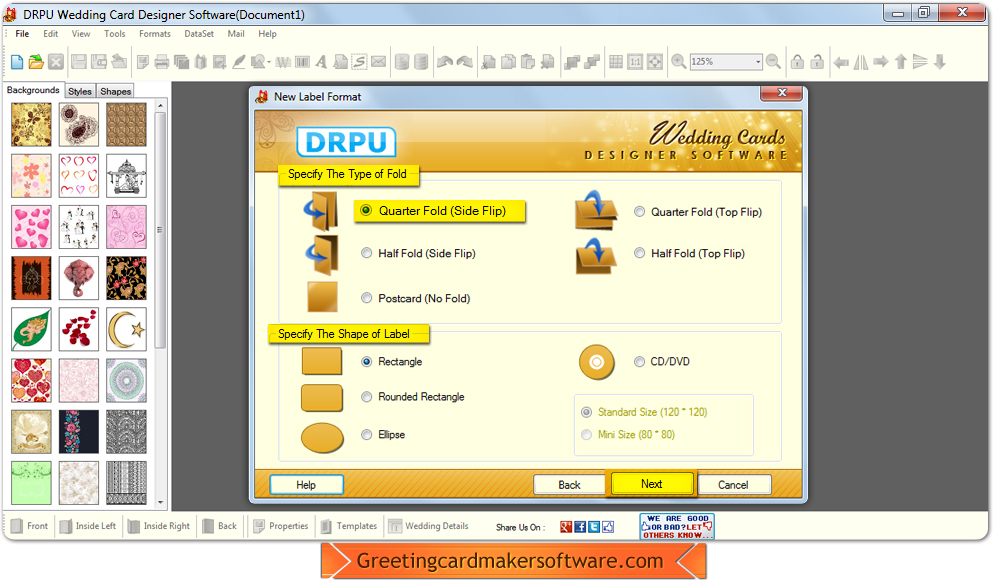Click the Paste clipboard icon

(528, 61)
